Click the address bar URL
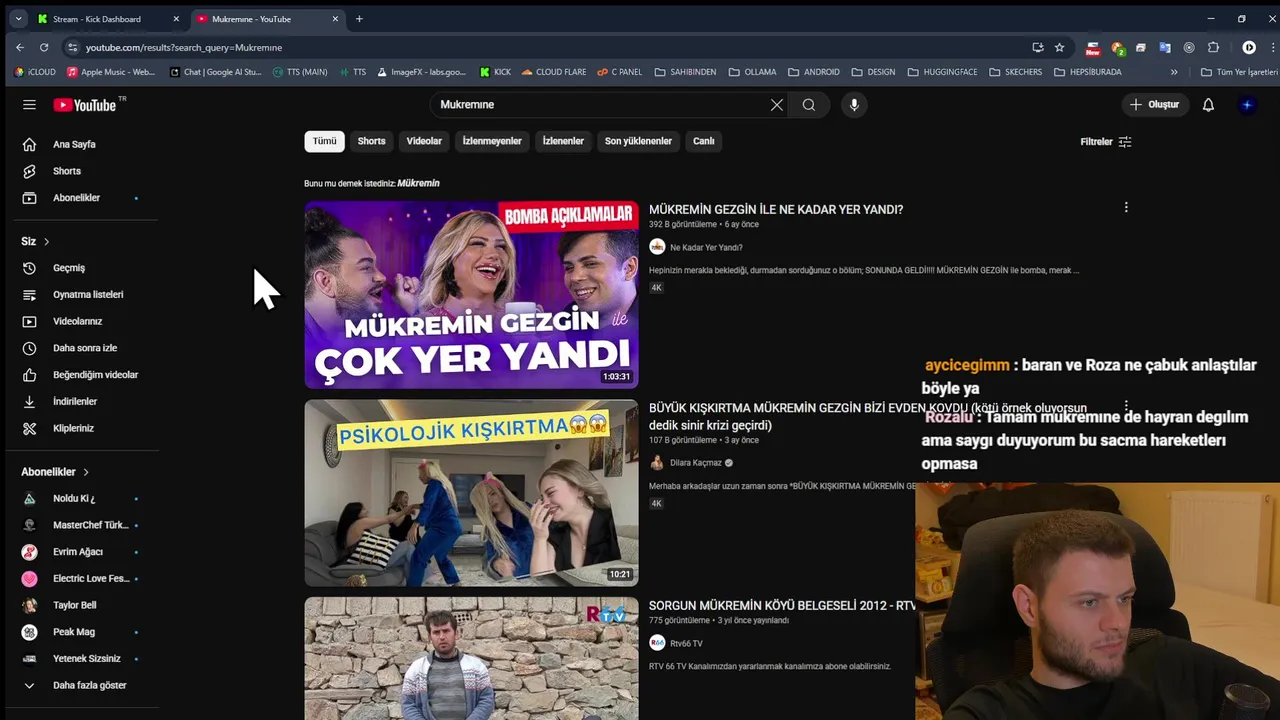Image resolution: width=1280 pixels, height=720 pixels. coord(184,47)
